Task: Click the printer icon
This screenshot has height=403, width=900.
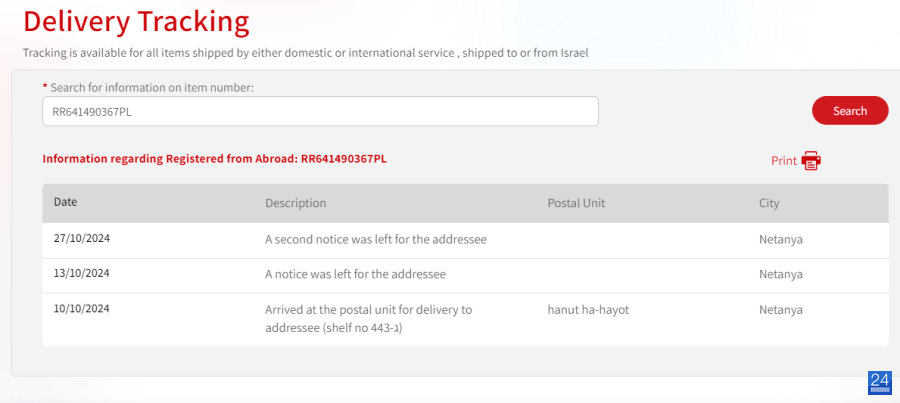Action: click(x=811, y=161)
